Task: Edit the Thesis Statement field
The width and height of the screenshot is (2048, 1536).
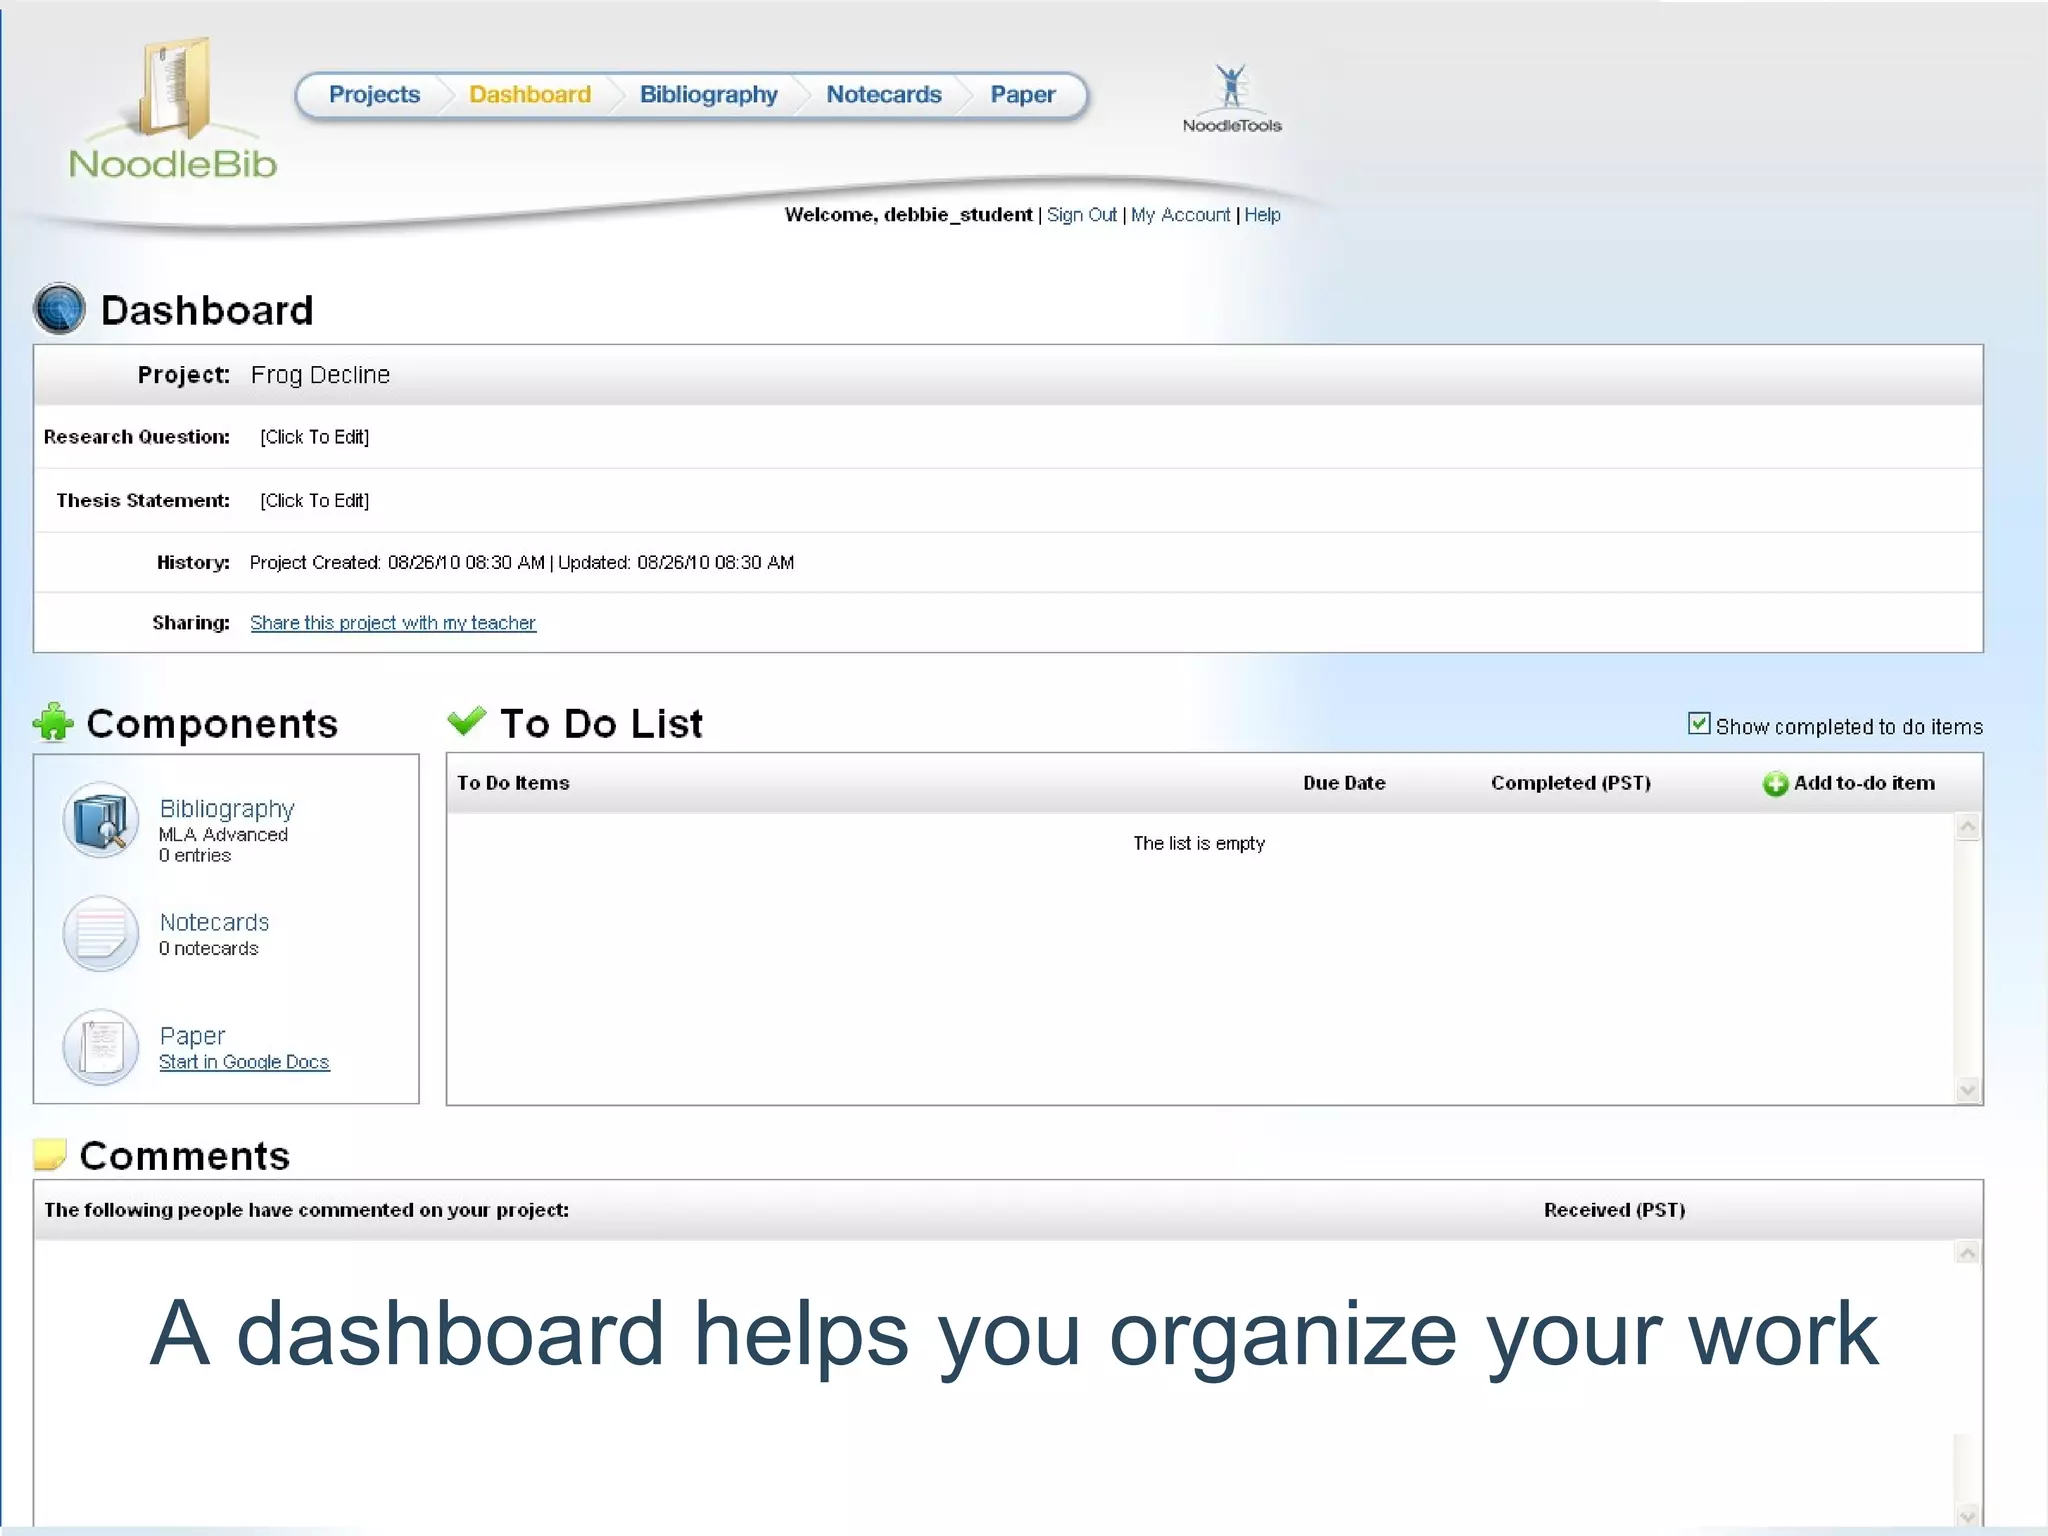Action: coord(315,501)
